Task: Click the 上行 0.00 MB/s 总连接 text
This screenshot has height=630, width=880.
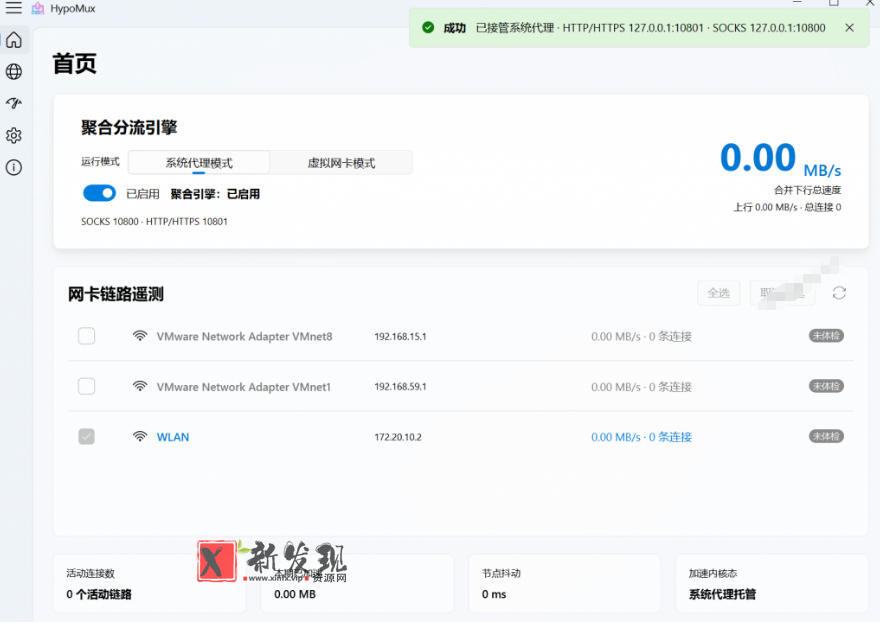Action: (787, 207)
